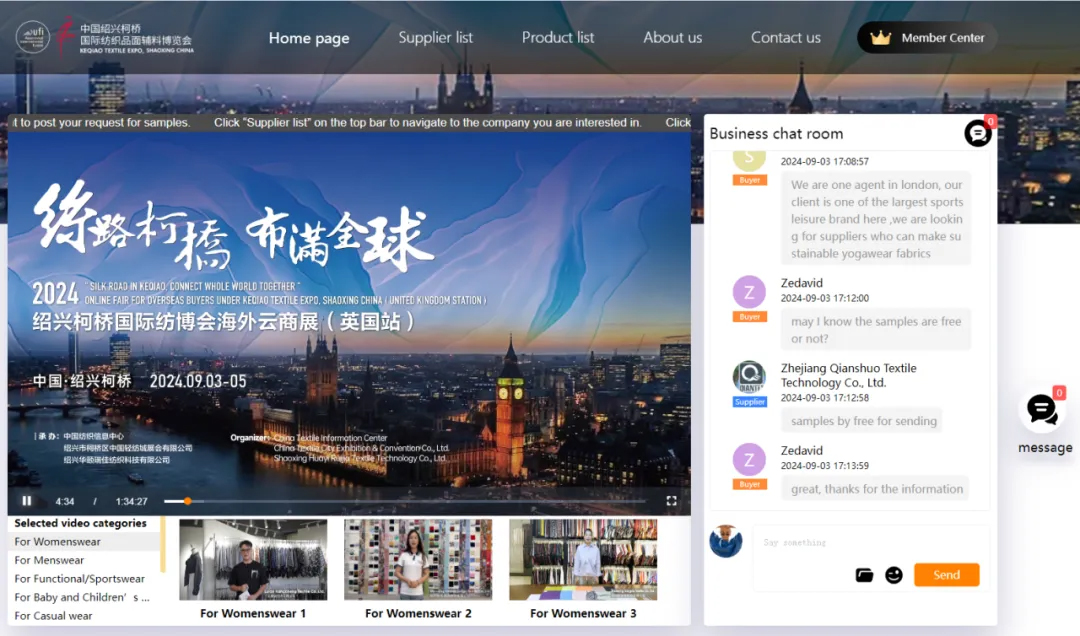Open the Supplier list menu
1080x636 pixels.
[x=435, y=38]
